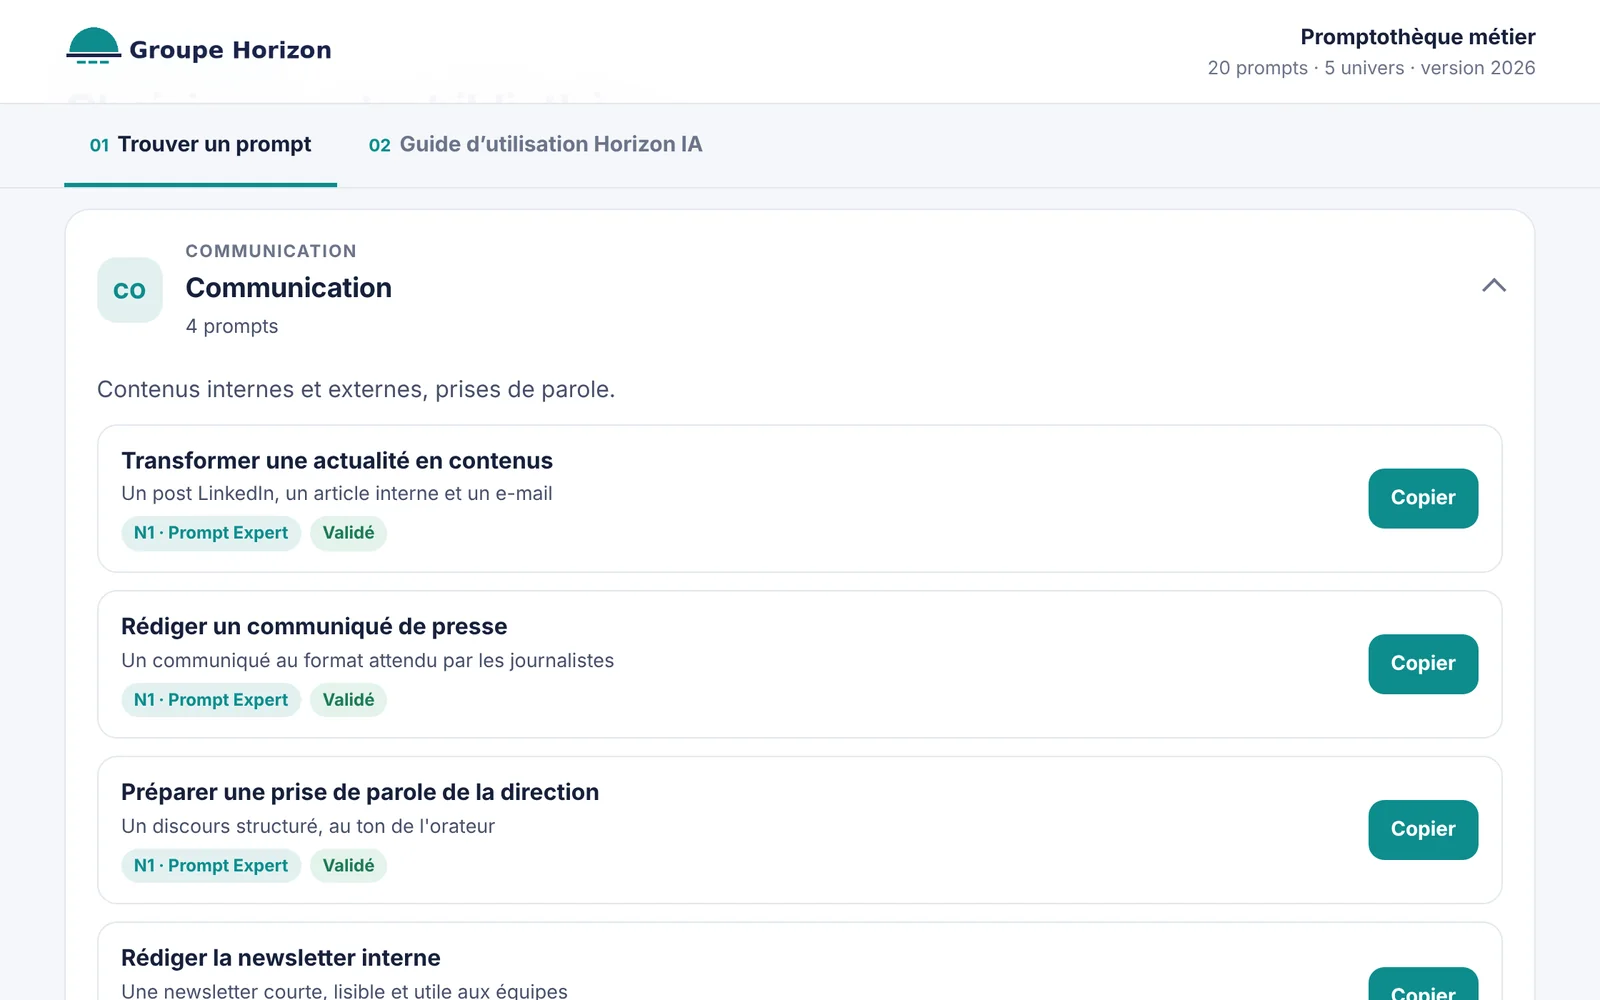Switch to the Trouver un prompt tab
The image size is (1600, 1000).
[x=200, y=145]
